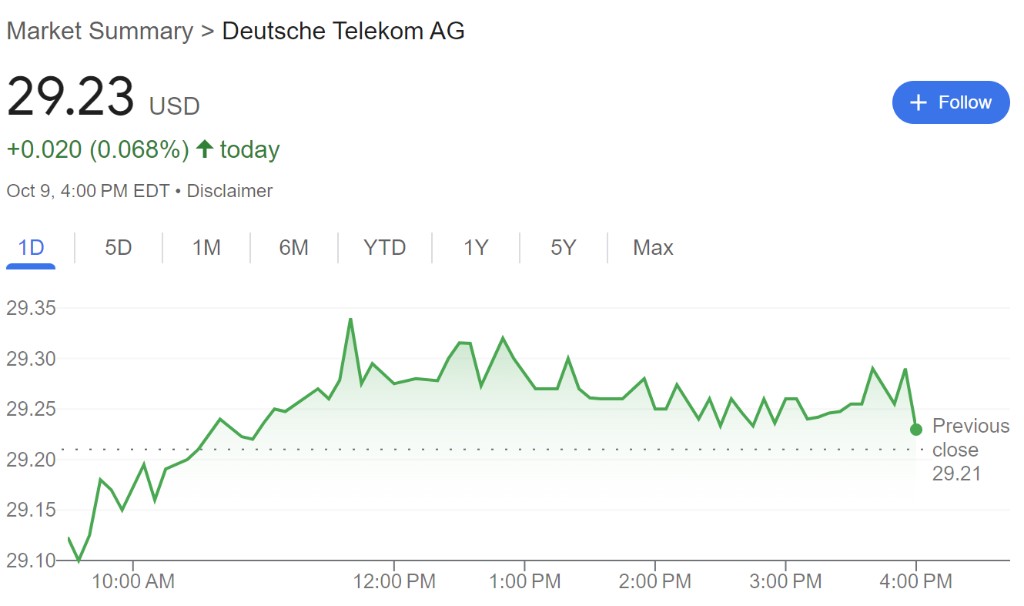Click the 29.23 USD price figure
1024x606 pixels.
[x=71, y=98]
